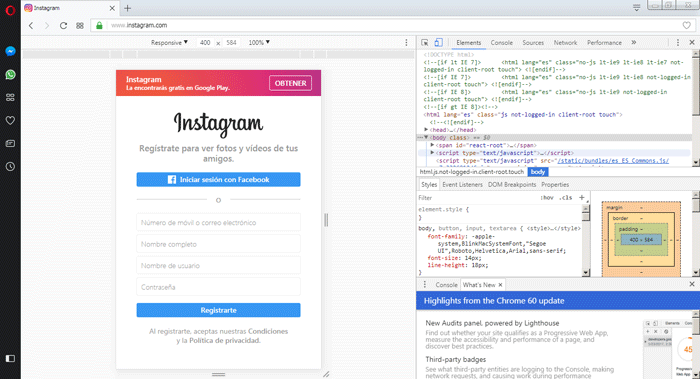
Task: Close the DevTools panel
Action: [692, 42]
